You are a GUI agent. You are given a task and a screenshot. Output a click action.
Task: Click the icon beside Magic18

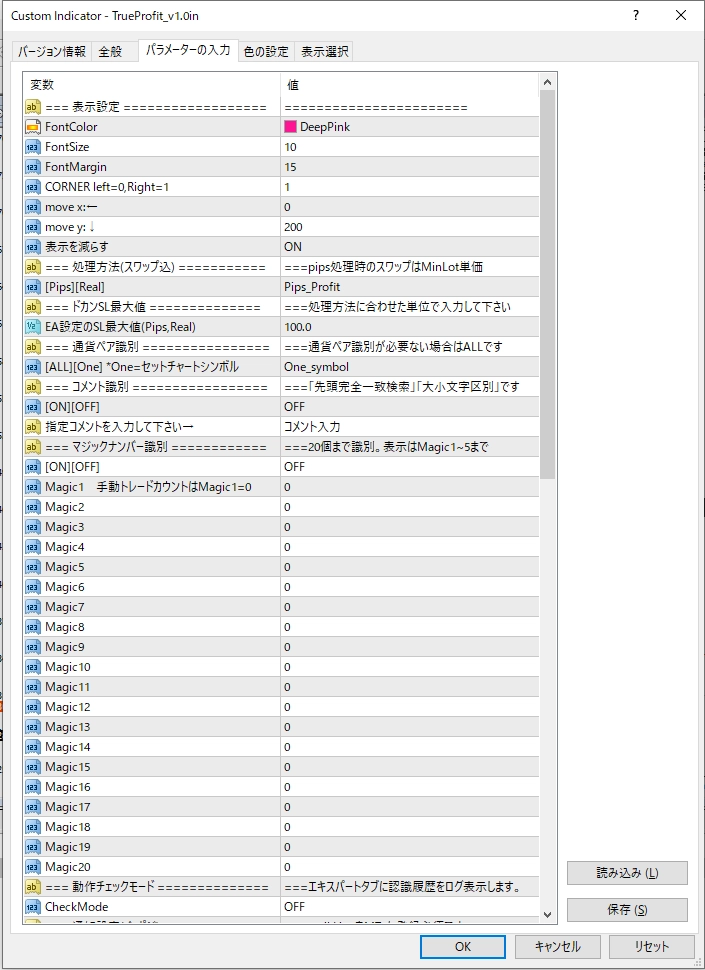[x=33, y=827]
